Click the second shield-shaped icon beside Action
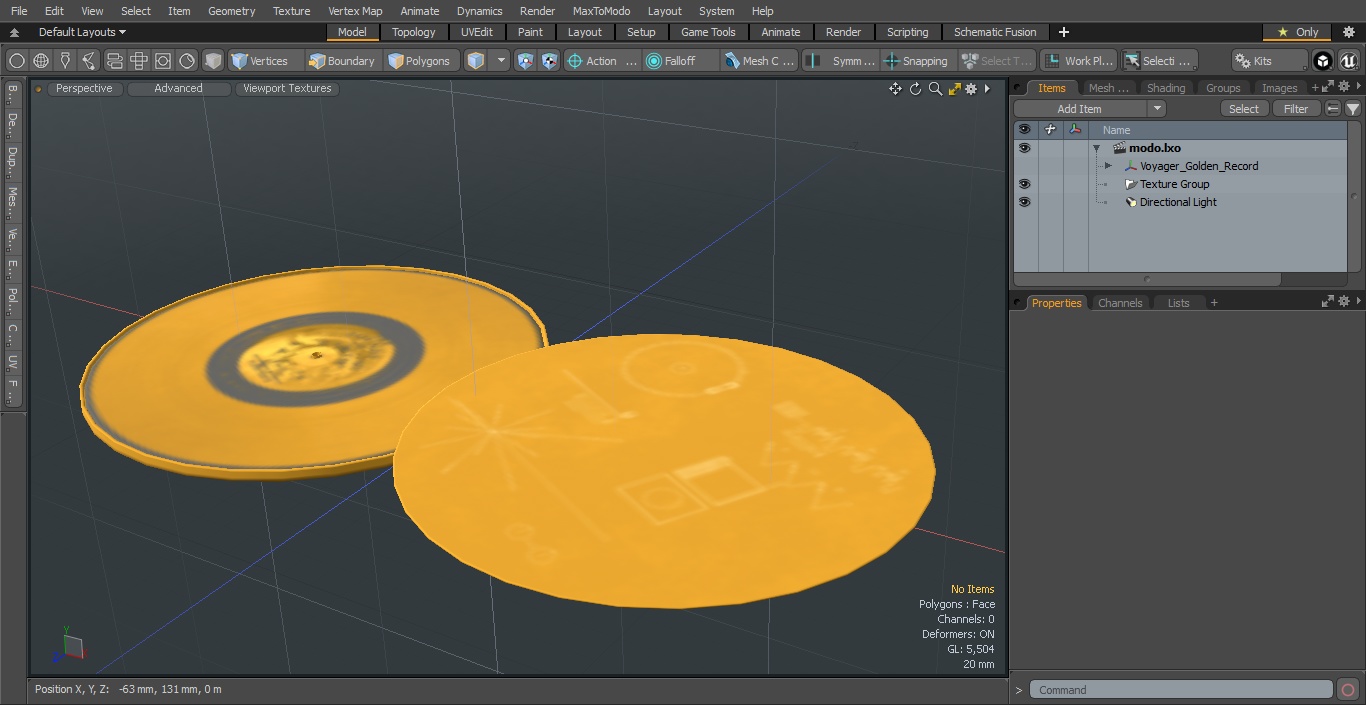The width and height of the screenshot is (1366, 705). 549,61
